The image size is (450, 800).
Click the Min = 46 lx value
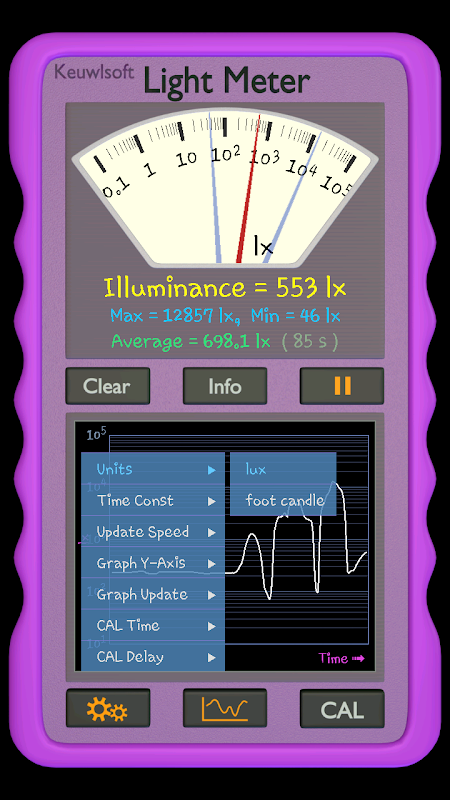point(295,316)
